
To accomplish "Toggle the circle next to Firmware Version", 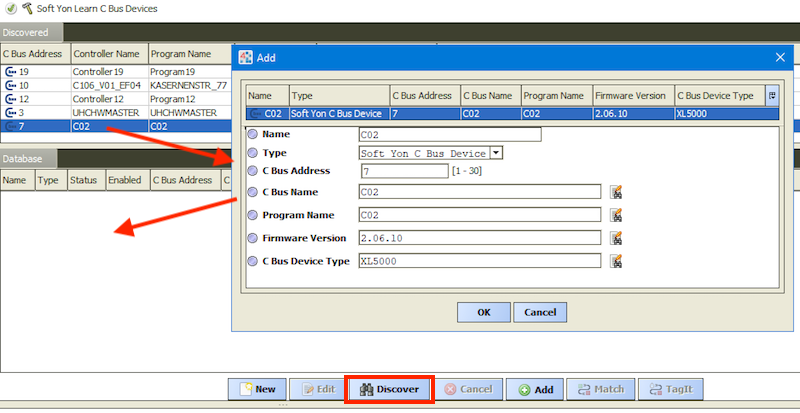I will 252,238.
